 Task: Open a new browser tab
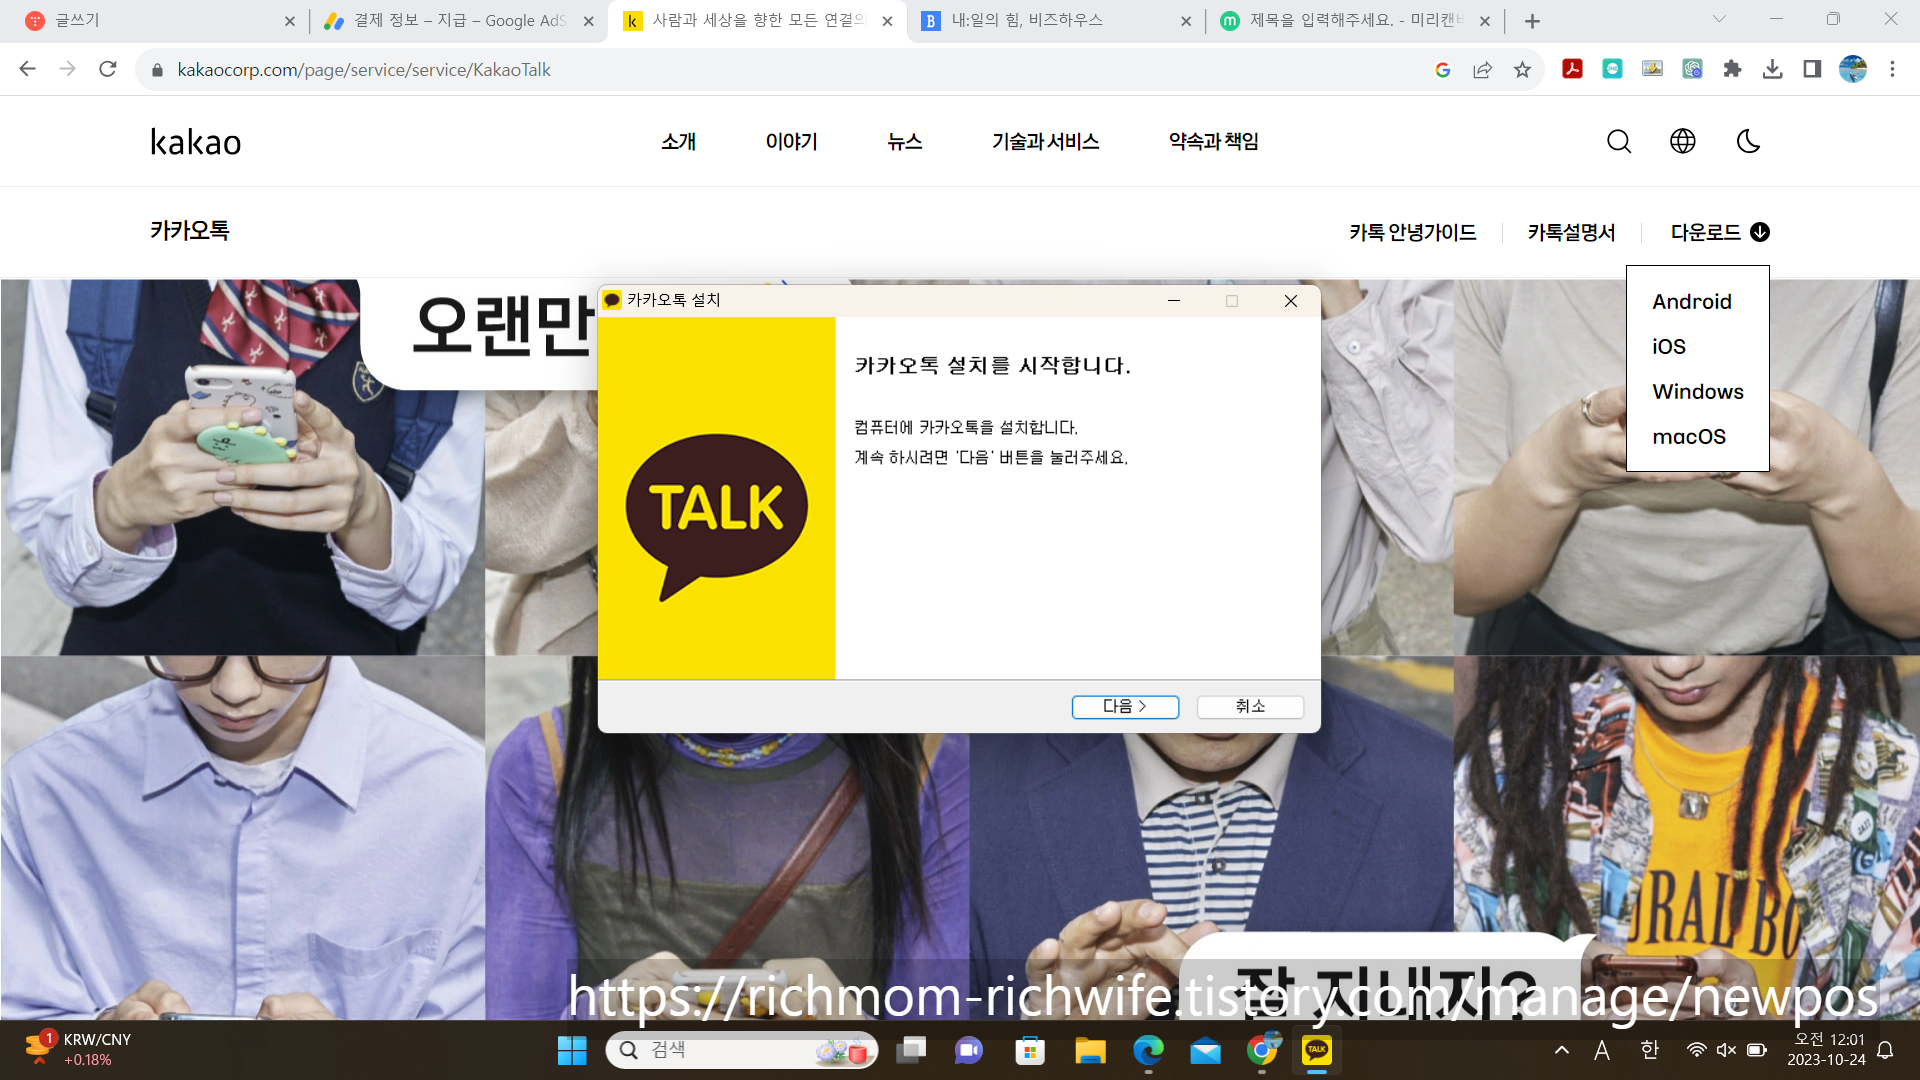click(x=1532, y=20)
